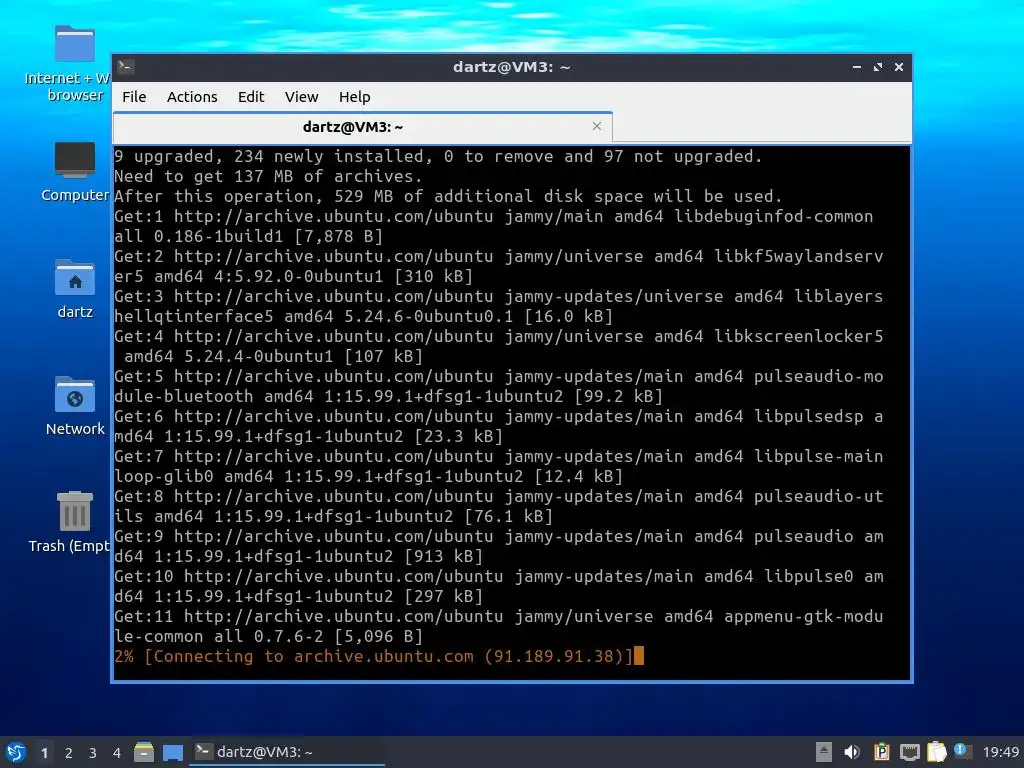Close the dartz@VM3 tab with its X

click(x=597, y=126)
